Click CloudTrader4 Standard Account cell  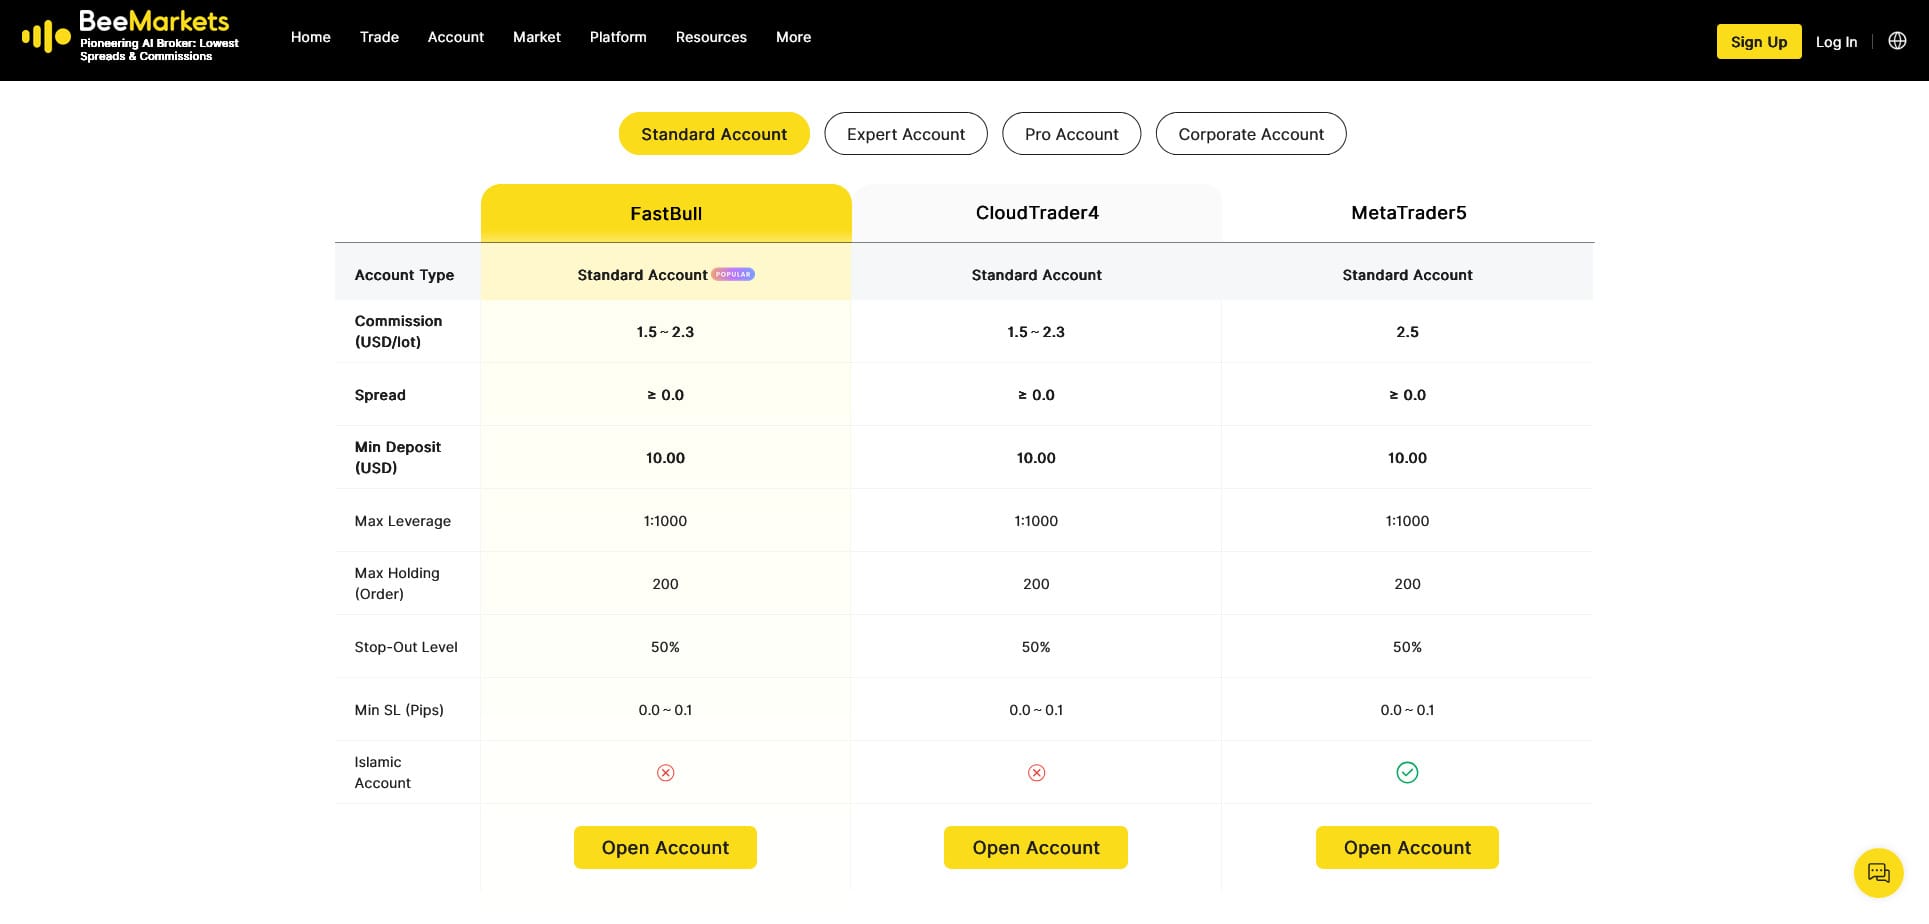click(x=1036, y=275)
